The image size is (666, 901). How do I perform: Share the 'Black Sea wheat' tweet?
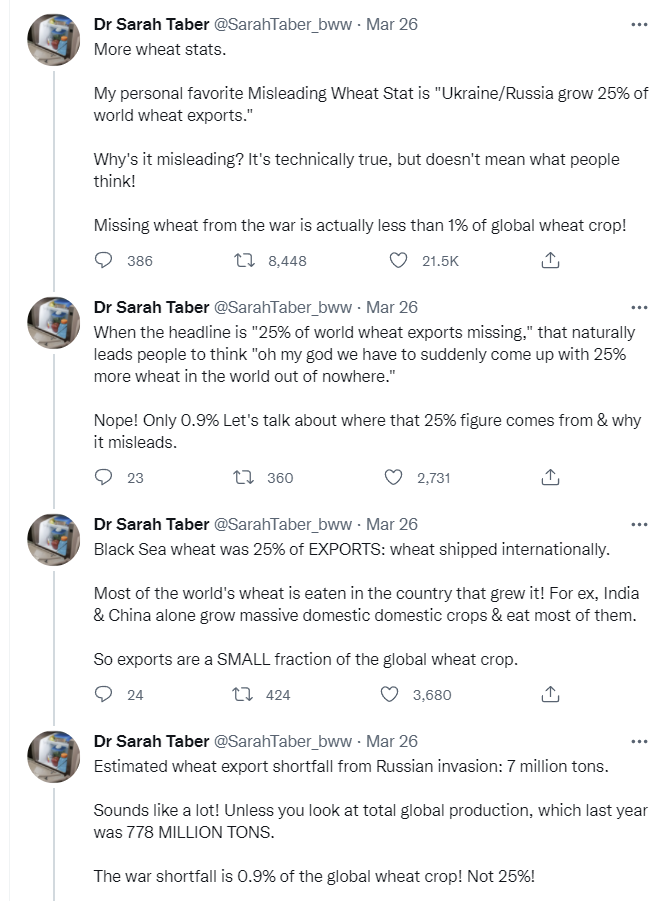pos(549,695)
